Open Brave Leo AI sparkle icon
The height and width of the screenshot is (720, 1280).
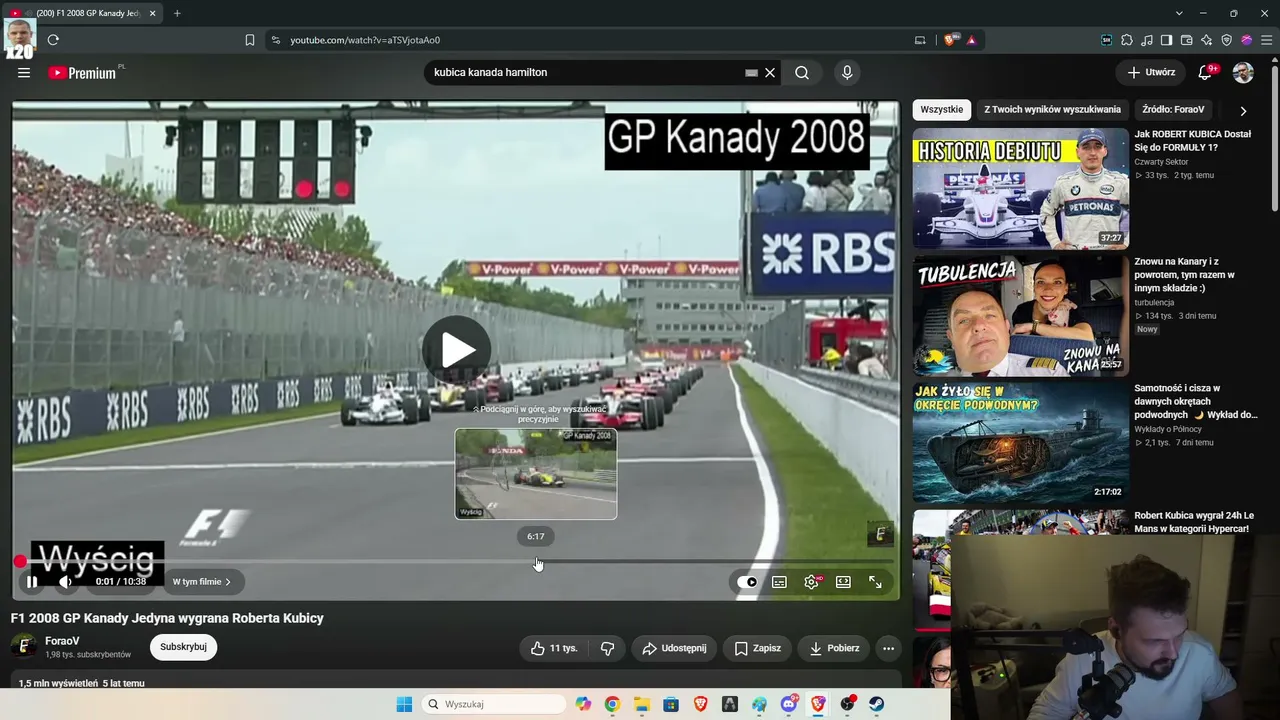[x=1207, y=40]
